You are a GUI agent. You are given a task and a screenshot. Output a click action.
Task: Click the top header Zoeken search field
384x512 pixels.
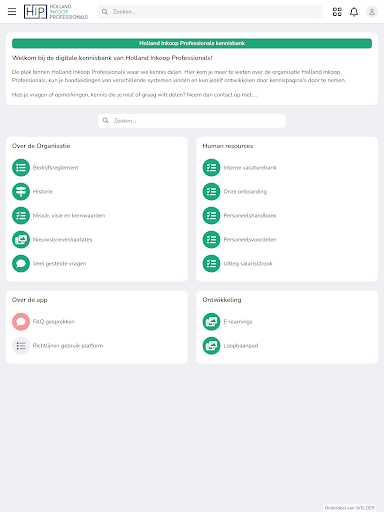210,12
